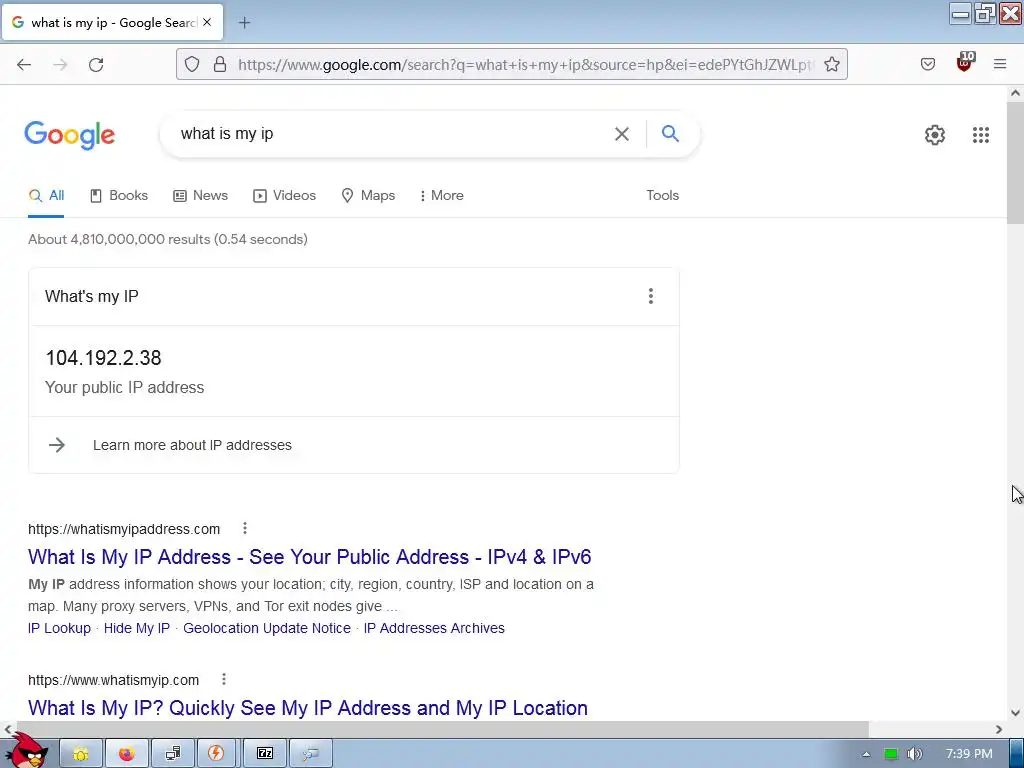Open IP Lookup sitelink
The height and width of the screenshot is (768, 1024).
pos(59,628)
